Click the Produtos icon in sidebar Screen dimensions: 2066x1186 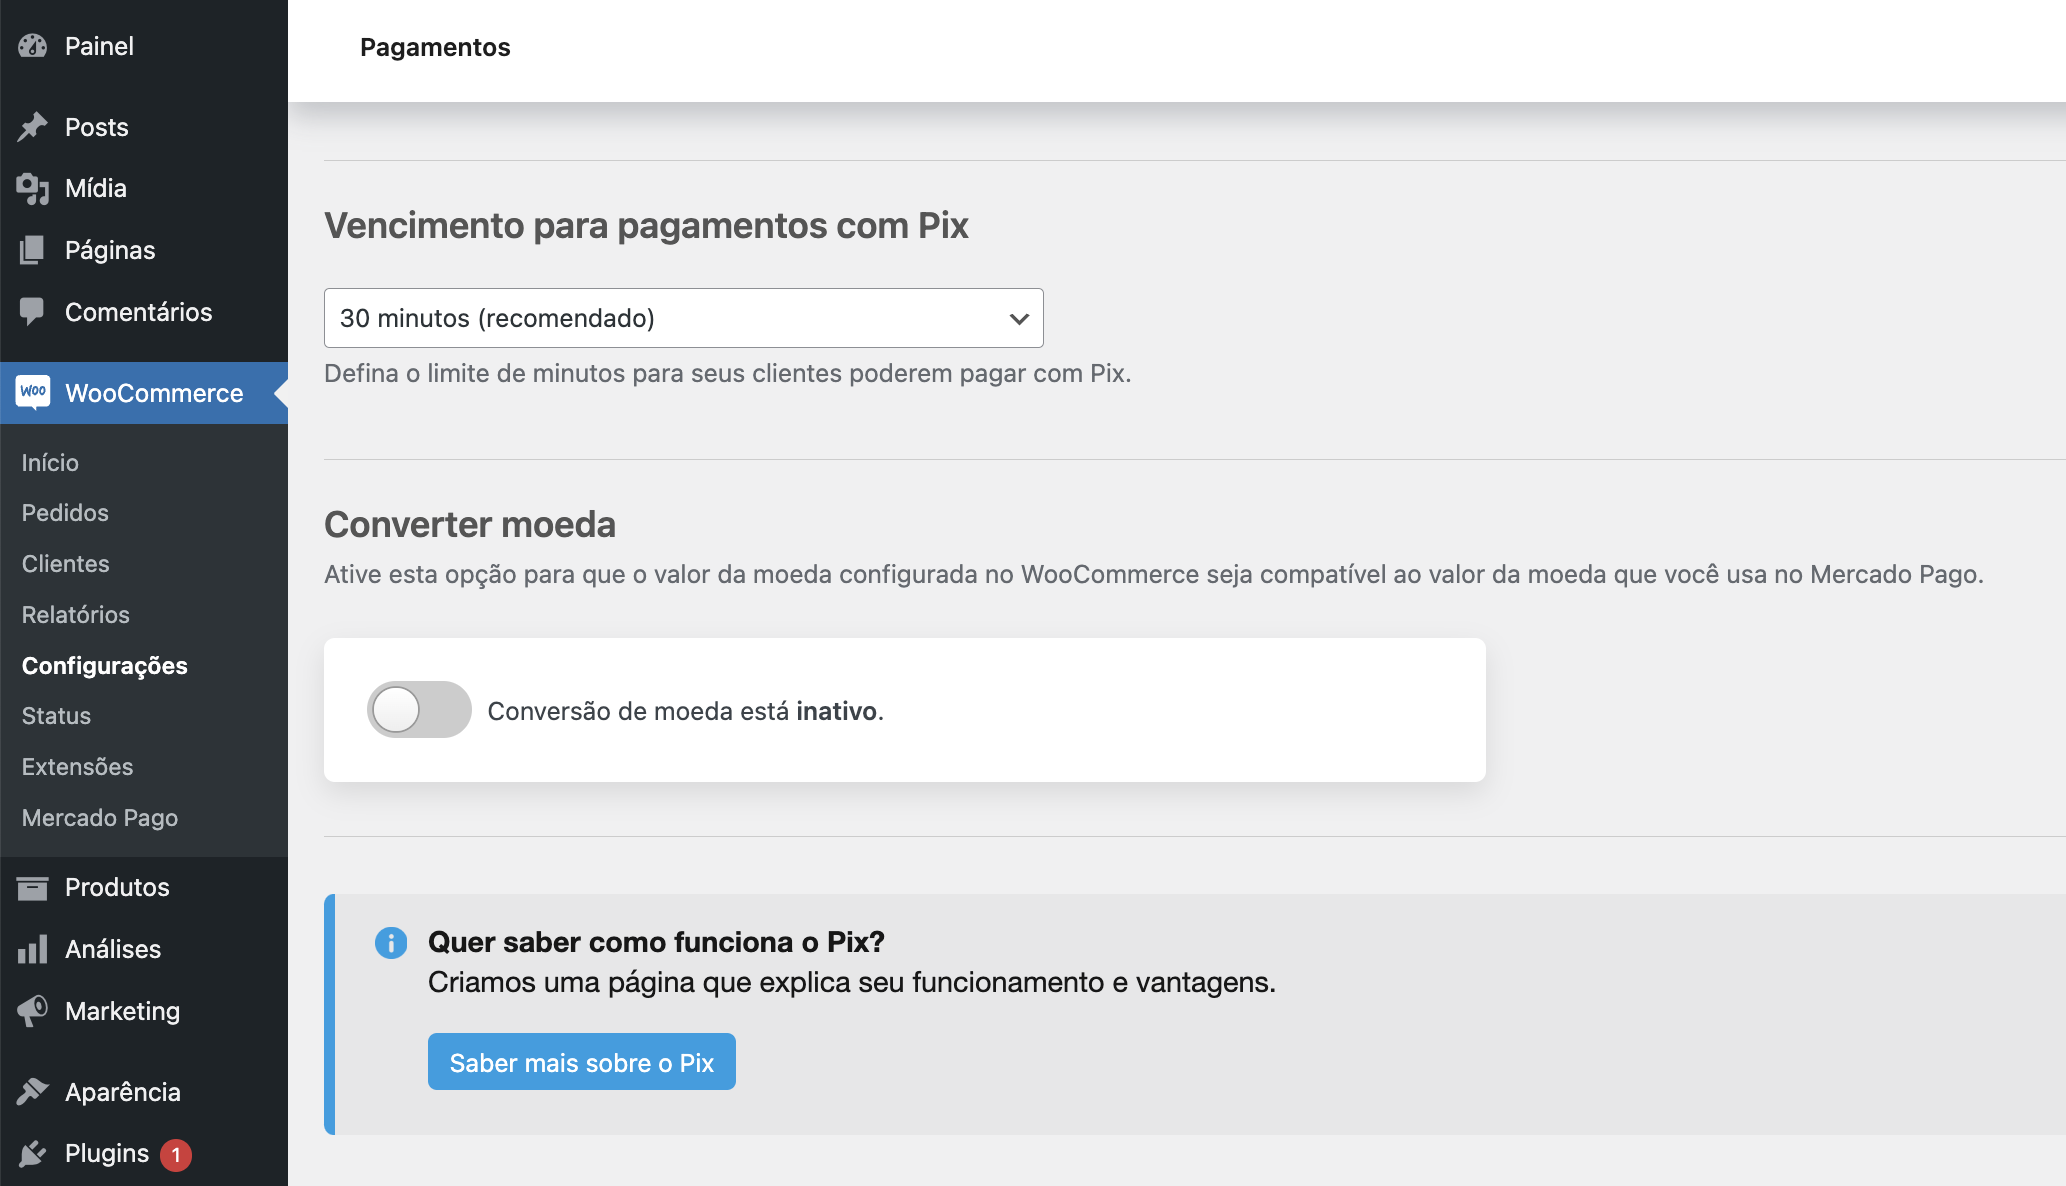[x=33, y=885]
